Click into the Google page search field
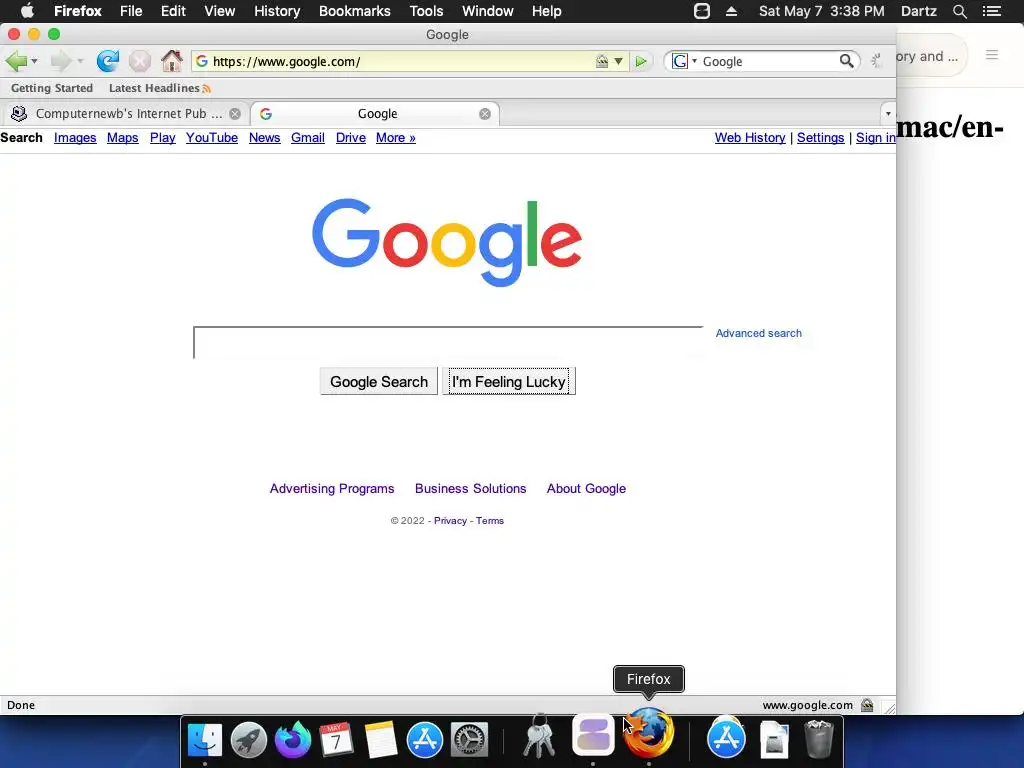This screenshot has height=768, width=1024. tap(448, 343)
